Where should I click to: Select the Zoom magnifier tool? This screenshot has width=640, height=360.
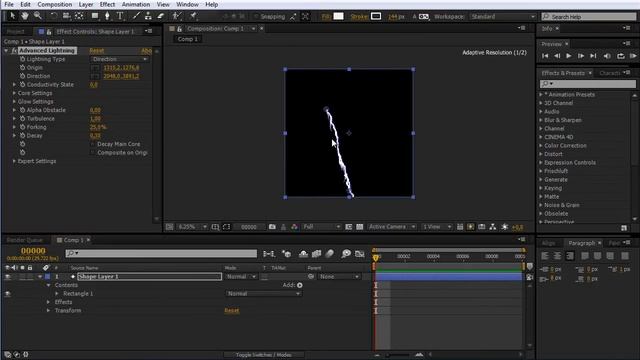[38, 16]
